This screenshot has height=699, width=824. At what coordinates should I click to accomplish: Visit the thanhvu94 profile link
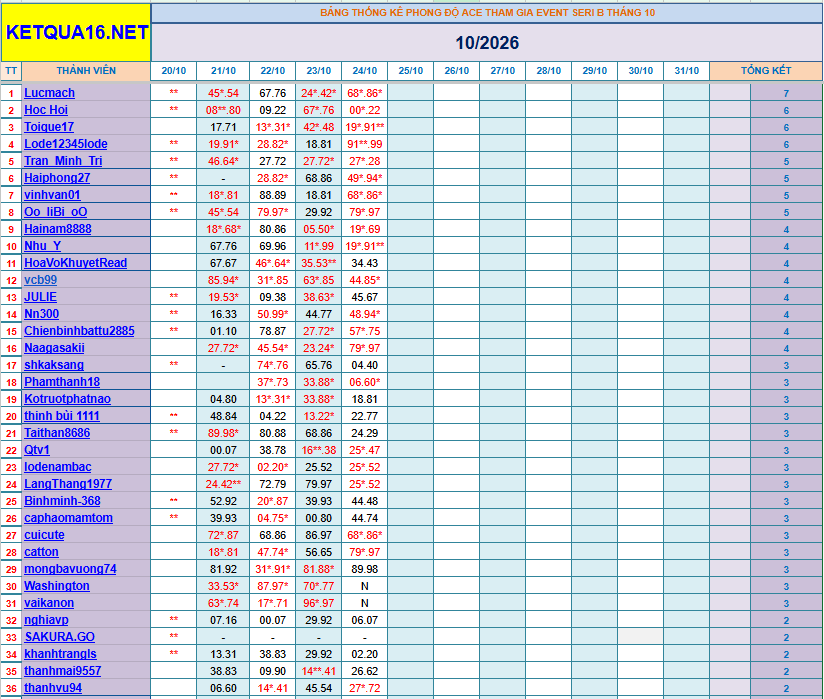coord(53,688)
